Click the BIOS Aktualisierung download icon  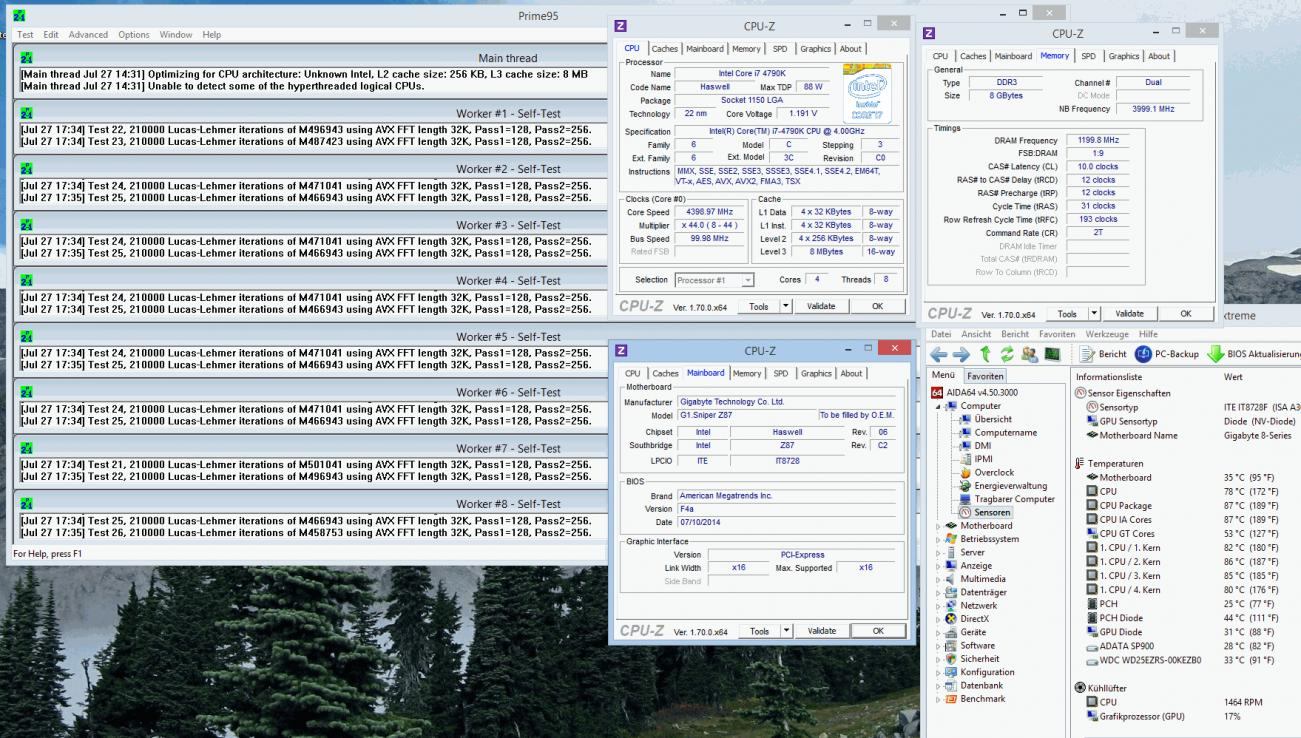click(1215, 354)
